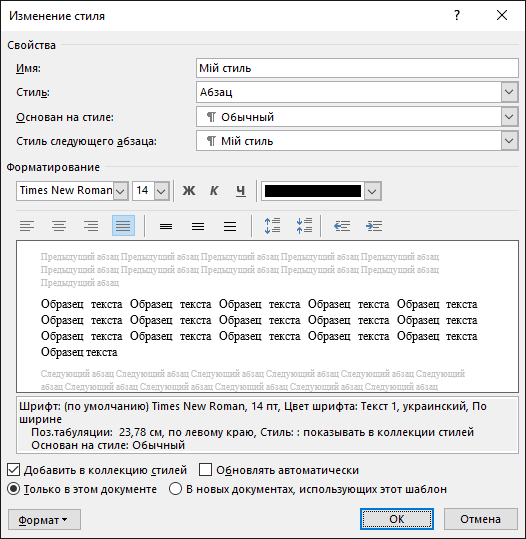This screenshot has width=526, height=539.
Task: Select center alignment icon
Action: 59,226
